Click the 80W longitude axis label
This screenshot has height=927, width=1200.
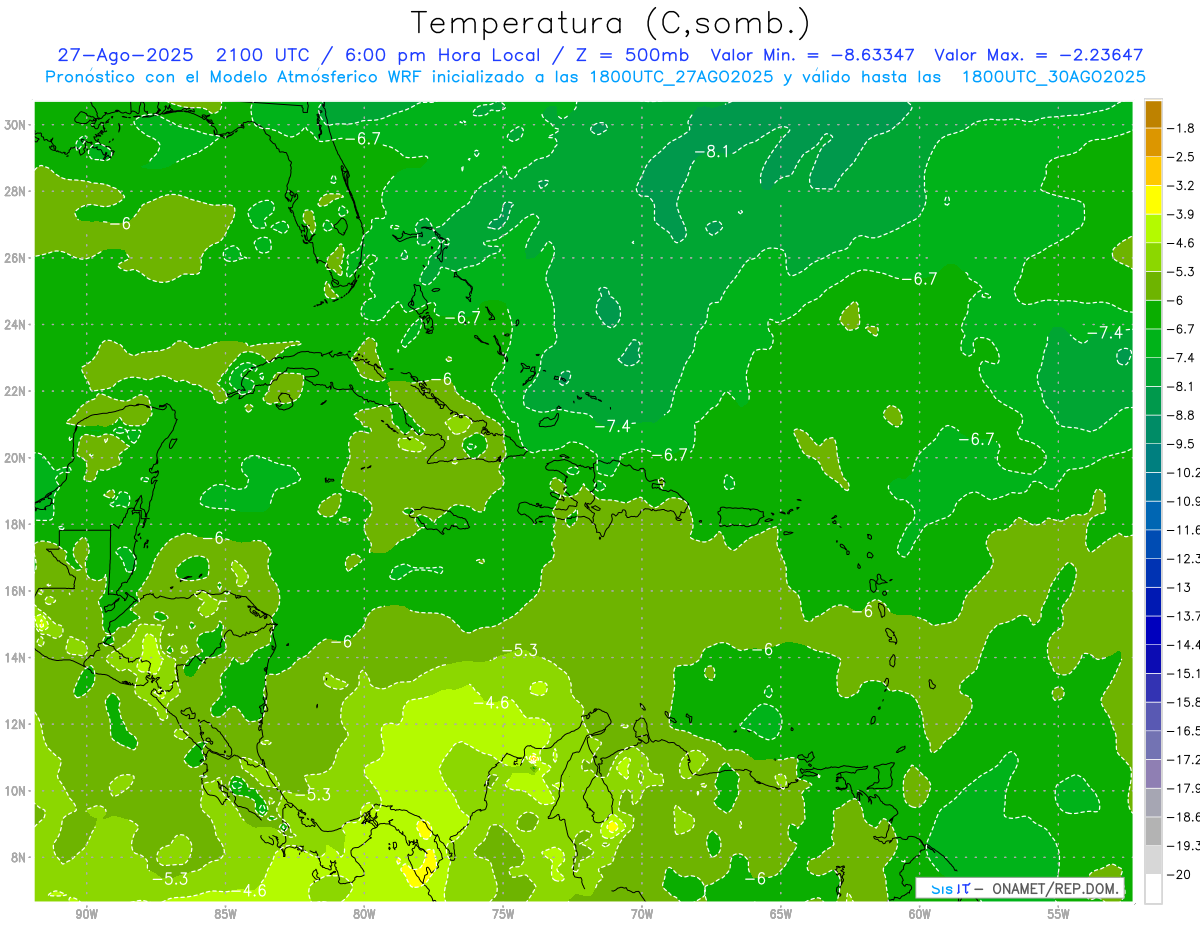[x=364, y=914]
